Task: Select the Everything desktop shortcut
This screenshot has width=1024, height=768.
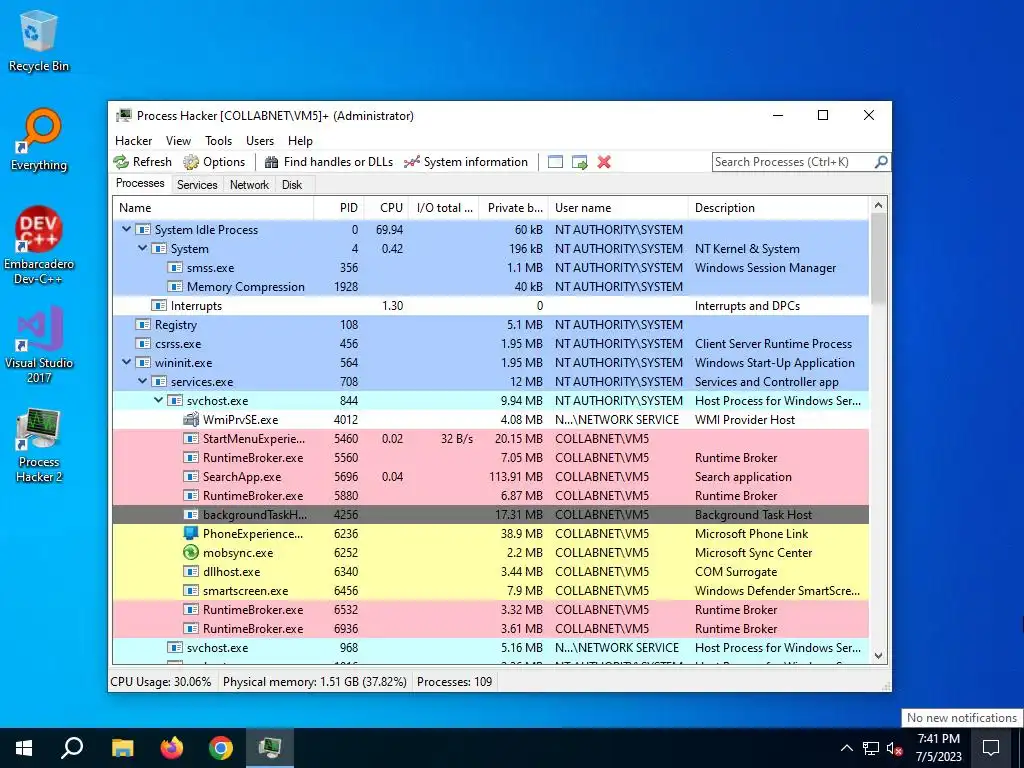Action: coord(39,140)
